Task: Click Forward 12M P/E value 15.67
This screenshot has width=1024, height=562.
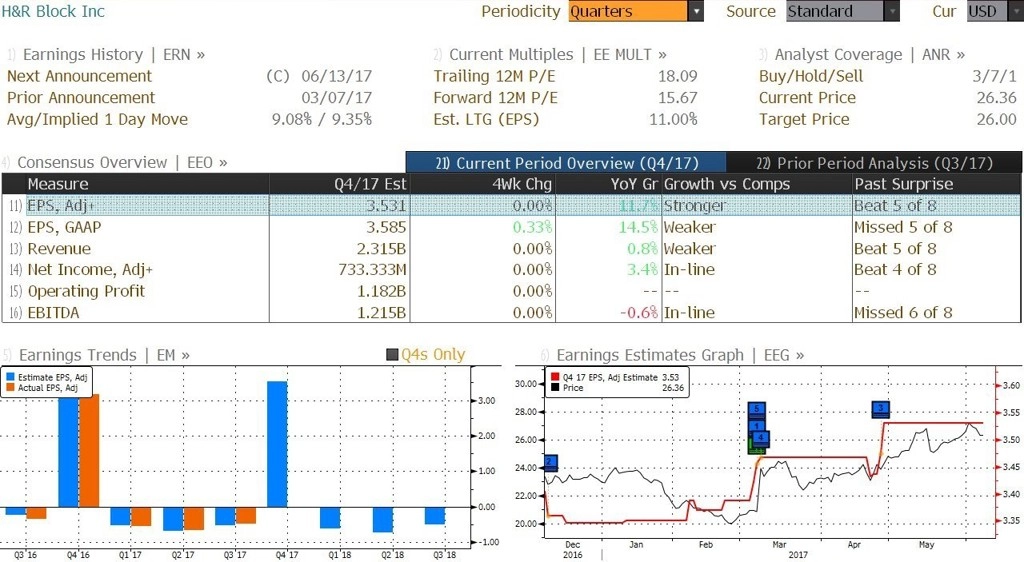Action: pos(677,98)
